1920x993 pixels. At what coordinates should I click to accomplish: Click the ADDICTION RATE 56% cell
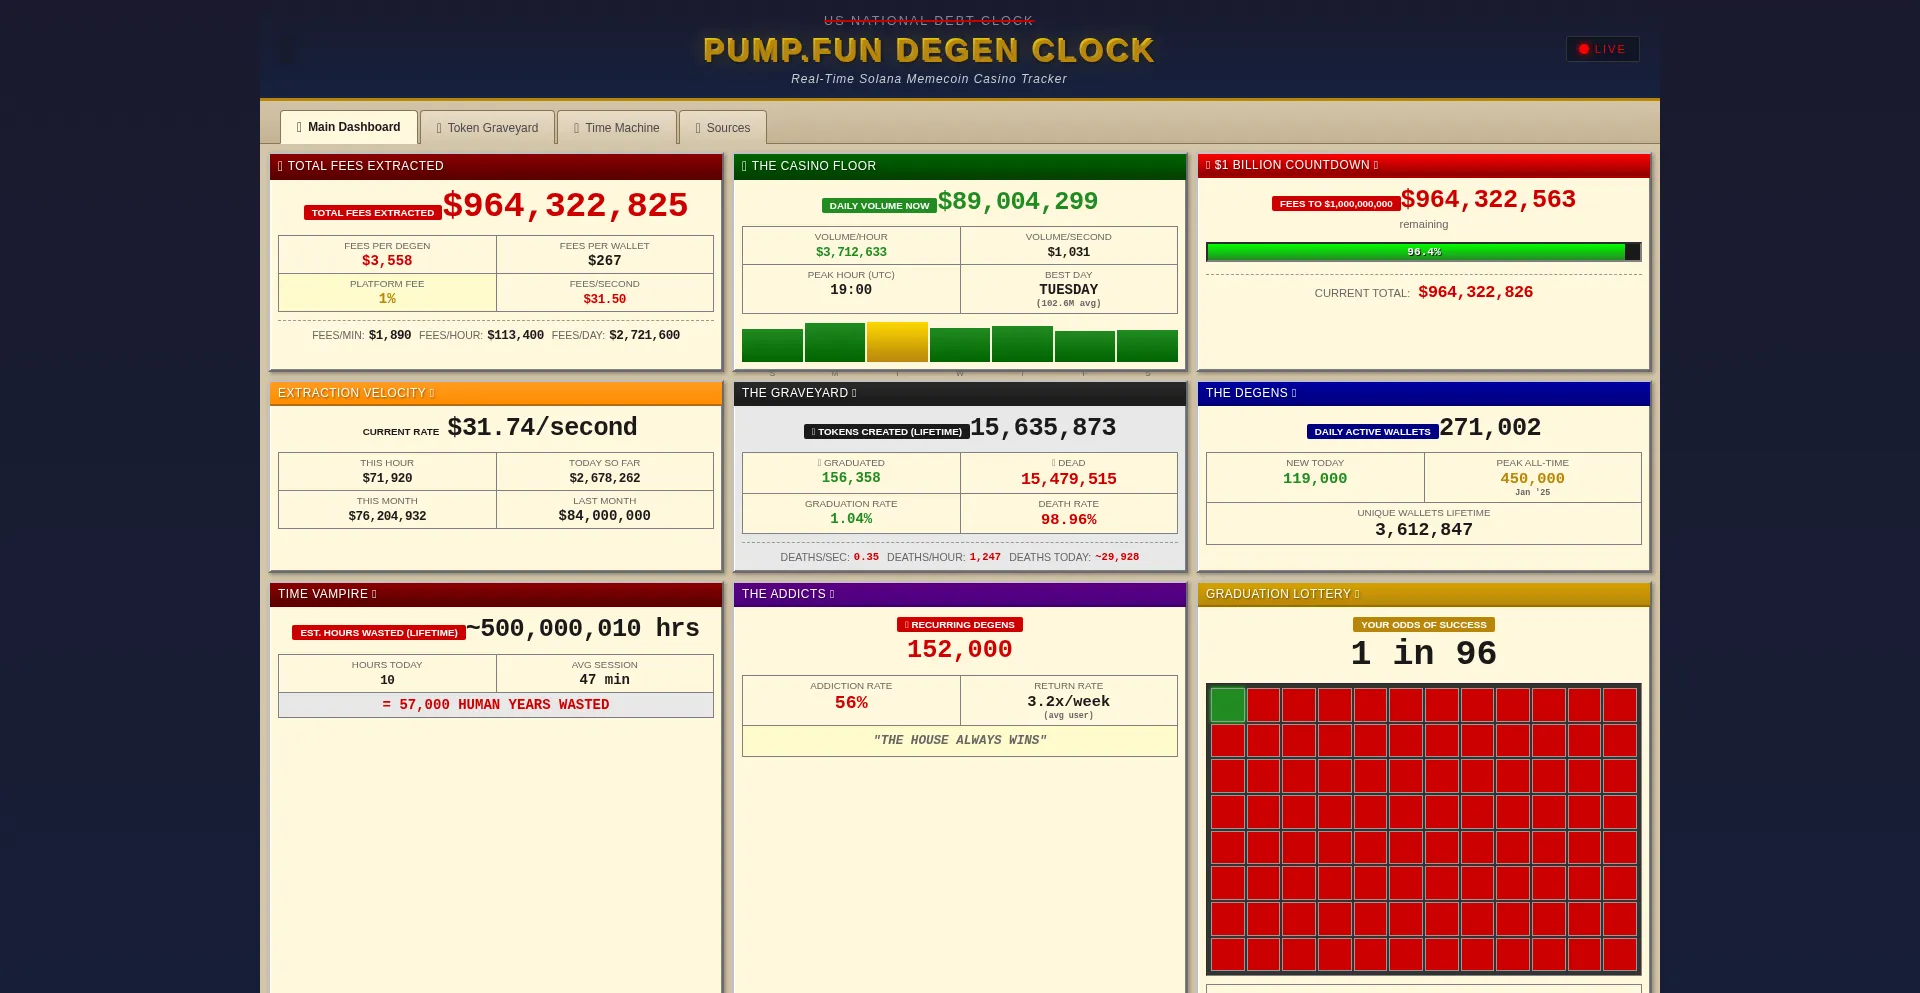tap(851, 700)
